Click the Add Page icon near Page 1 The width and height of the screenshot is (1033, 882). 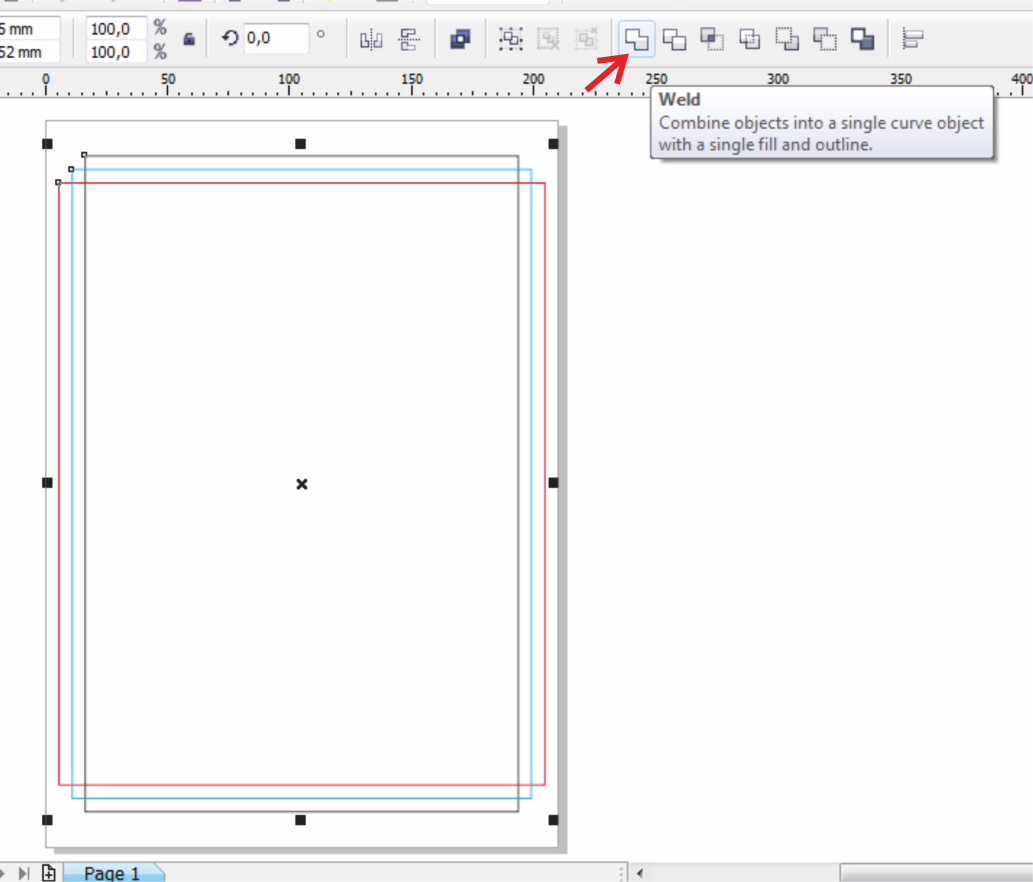(x=49, y=870)
